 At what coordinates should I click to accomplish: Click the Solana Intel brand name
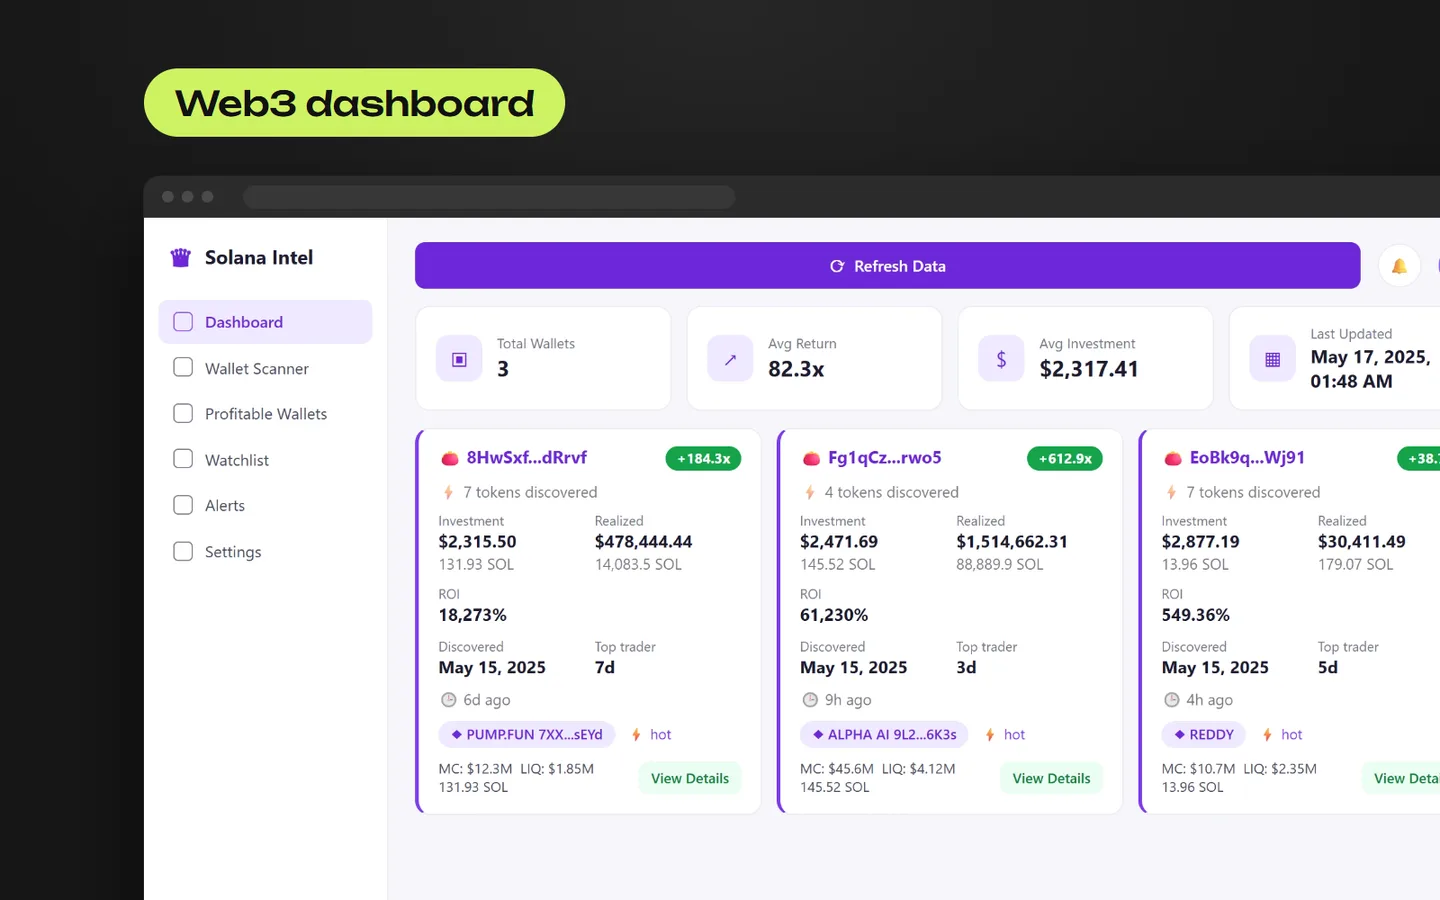click(259, 257)
